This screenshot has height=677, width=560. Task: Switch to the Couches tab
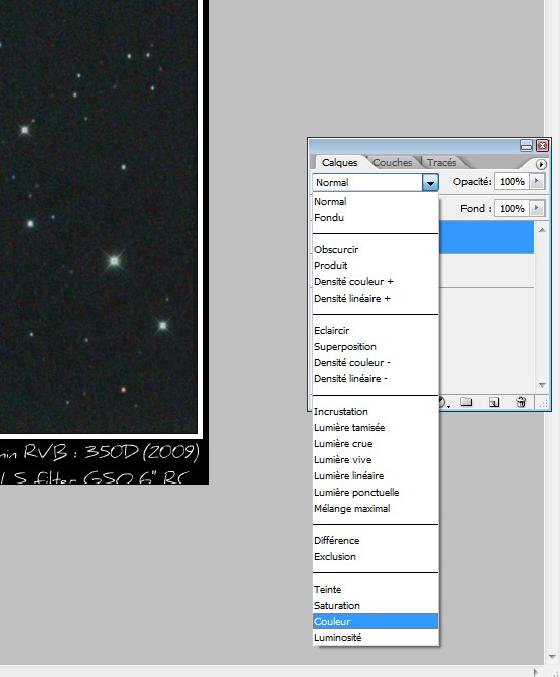[392, 163]
